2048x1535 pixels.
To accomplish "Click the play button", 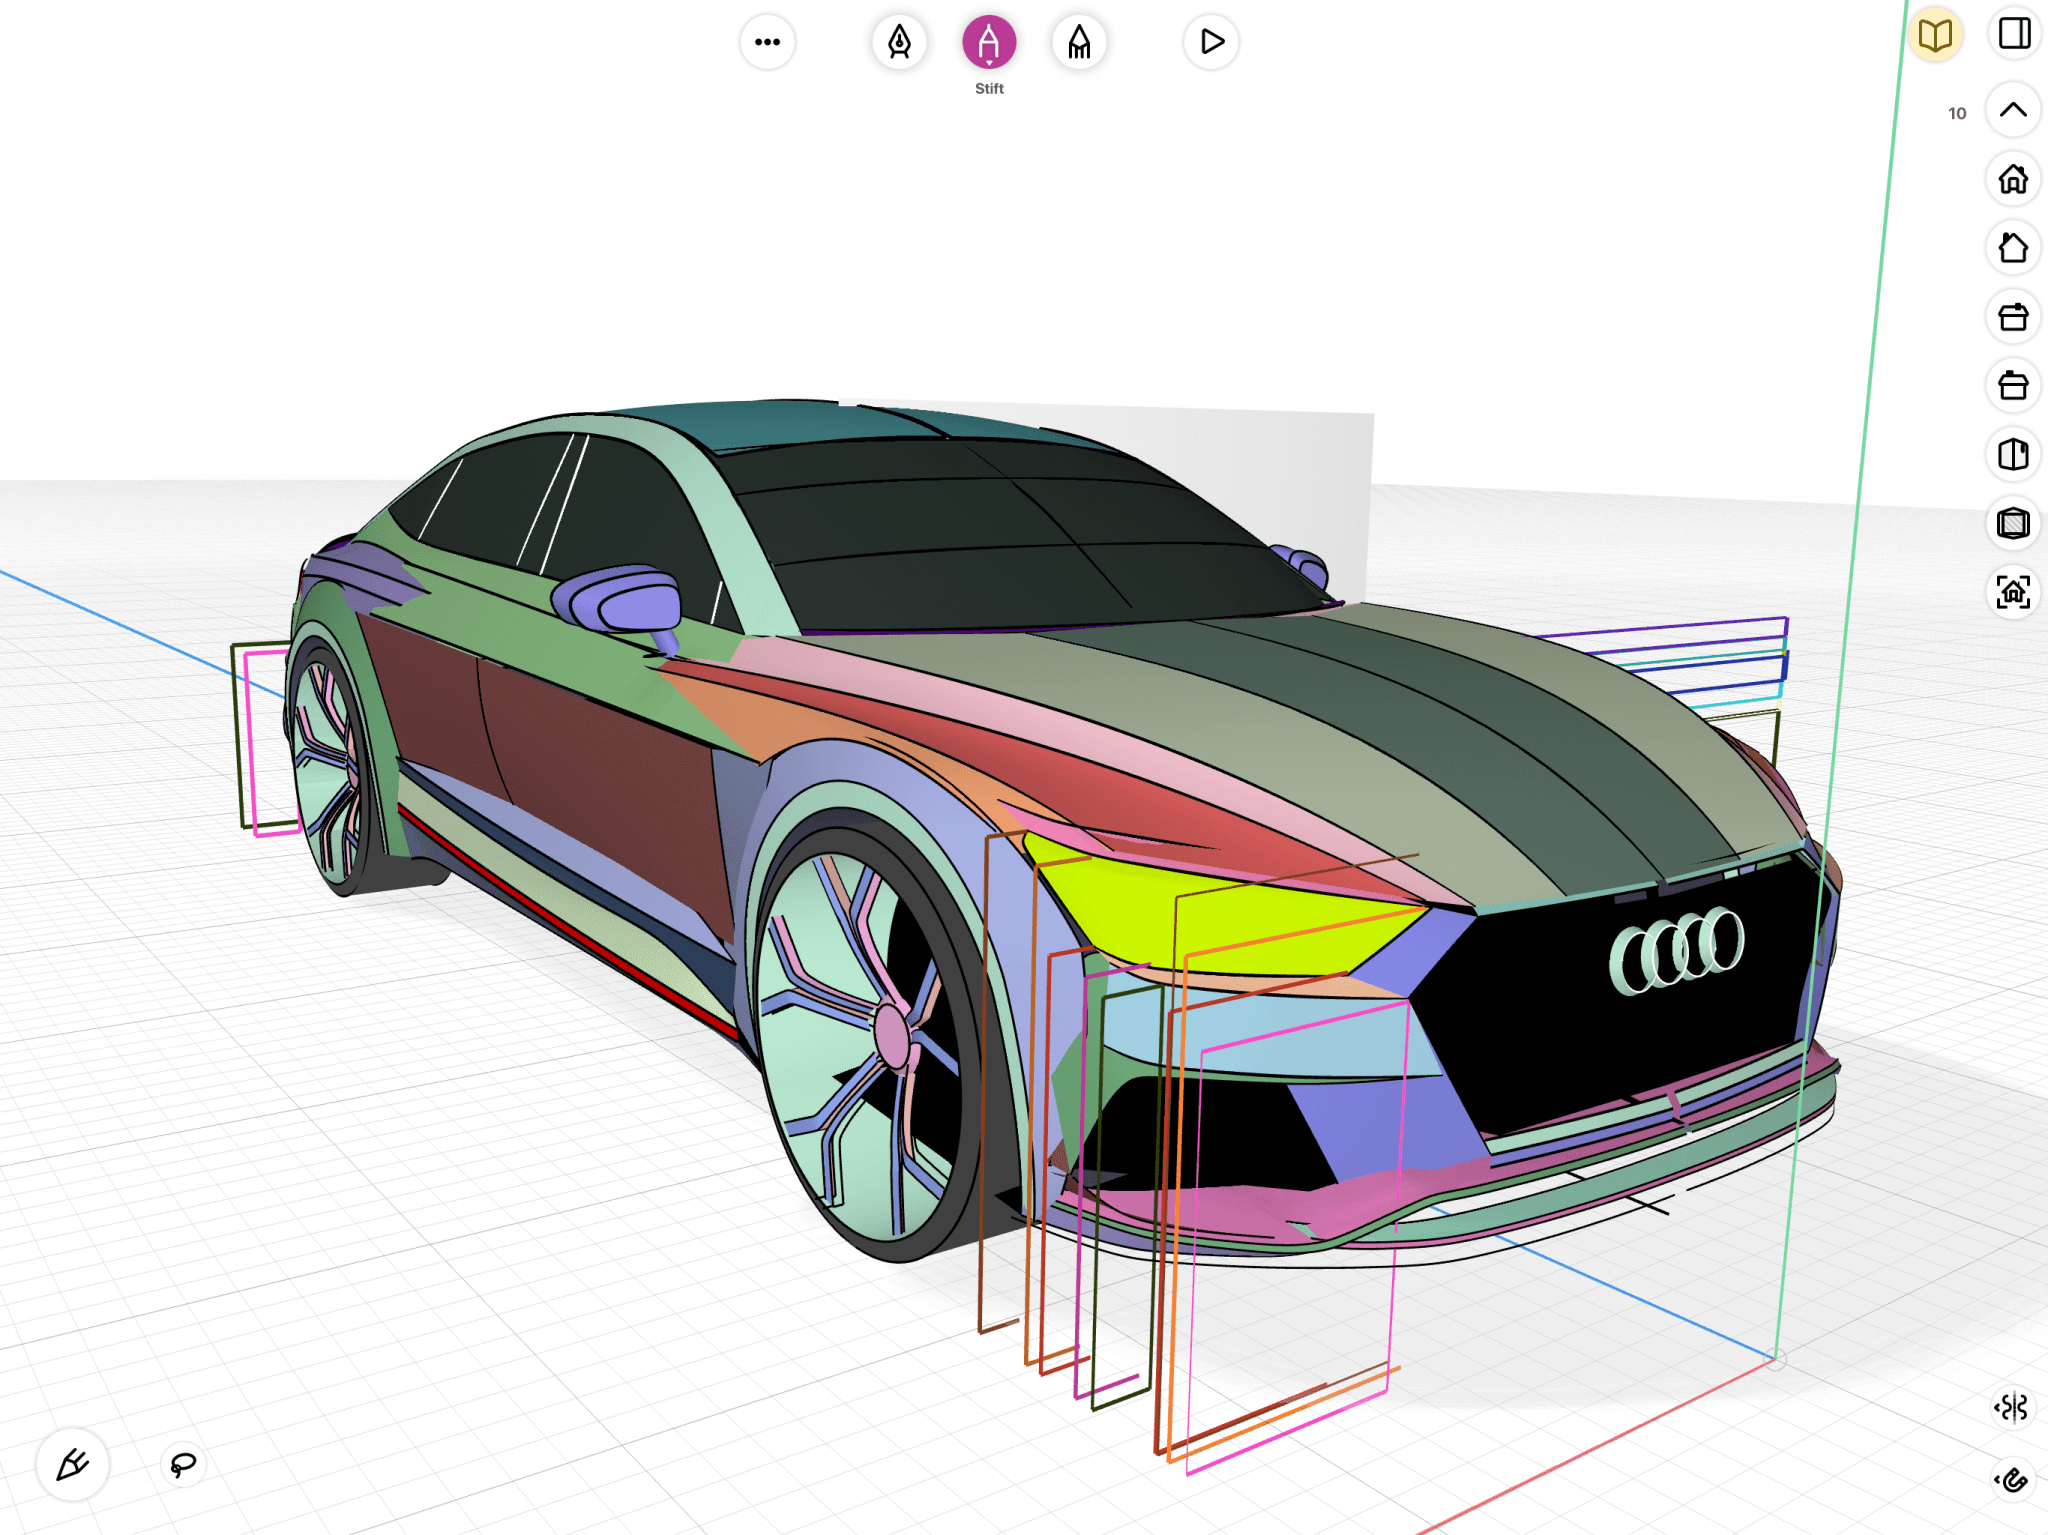I will coord(1211,42).
